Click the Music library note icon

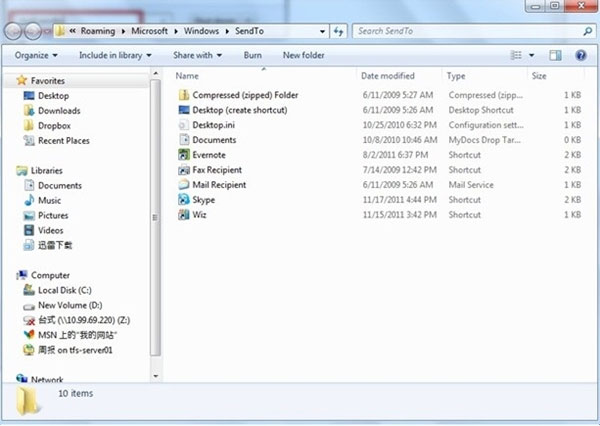(29, 200)
